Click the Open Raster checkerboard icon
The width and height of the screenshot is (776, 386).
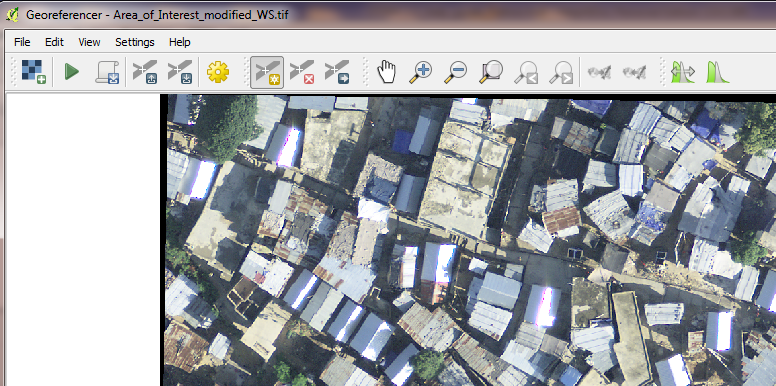pos(34,72)
